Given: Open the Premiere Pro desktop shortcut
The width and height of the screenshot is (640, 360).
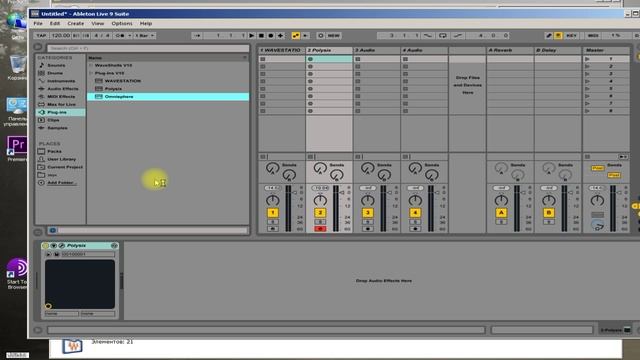Looking at the screenshot, I should 17,148.
